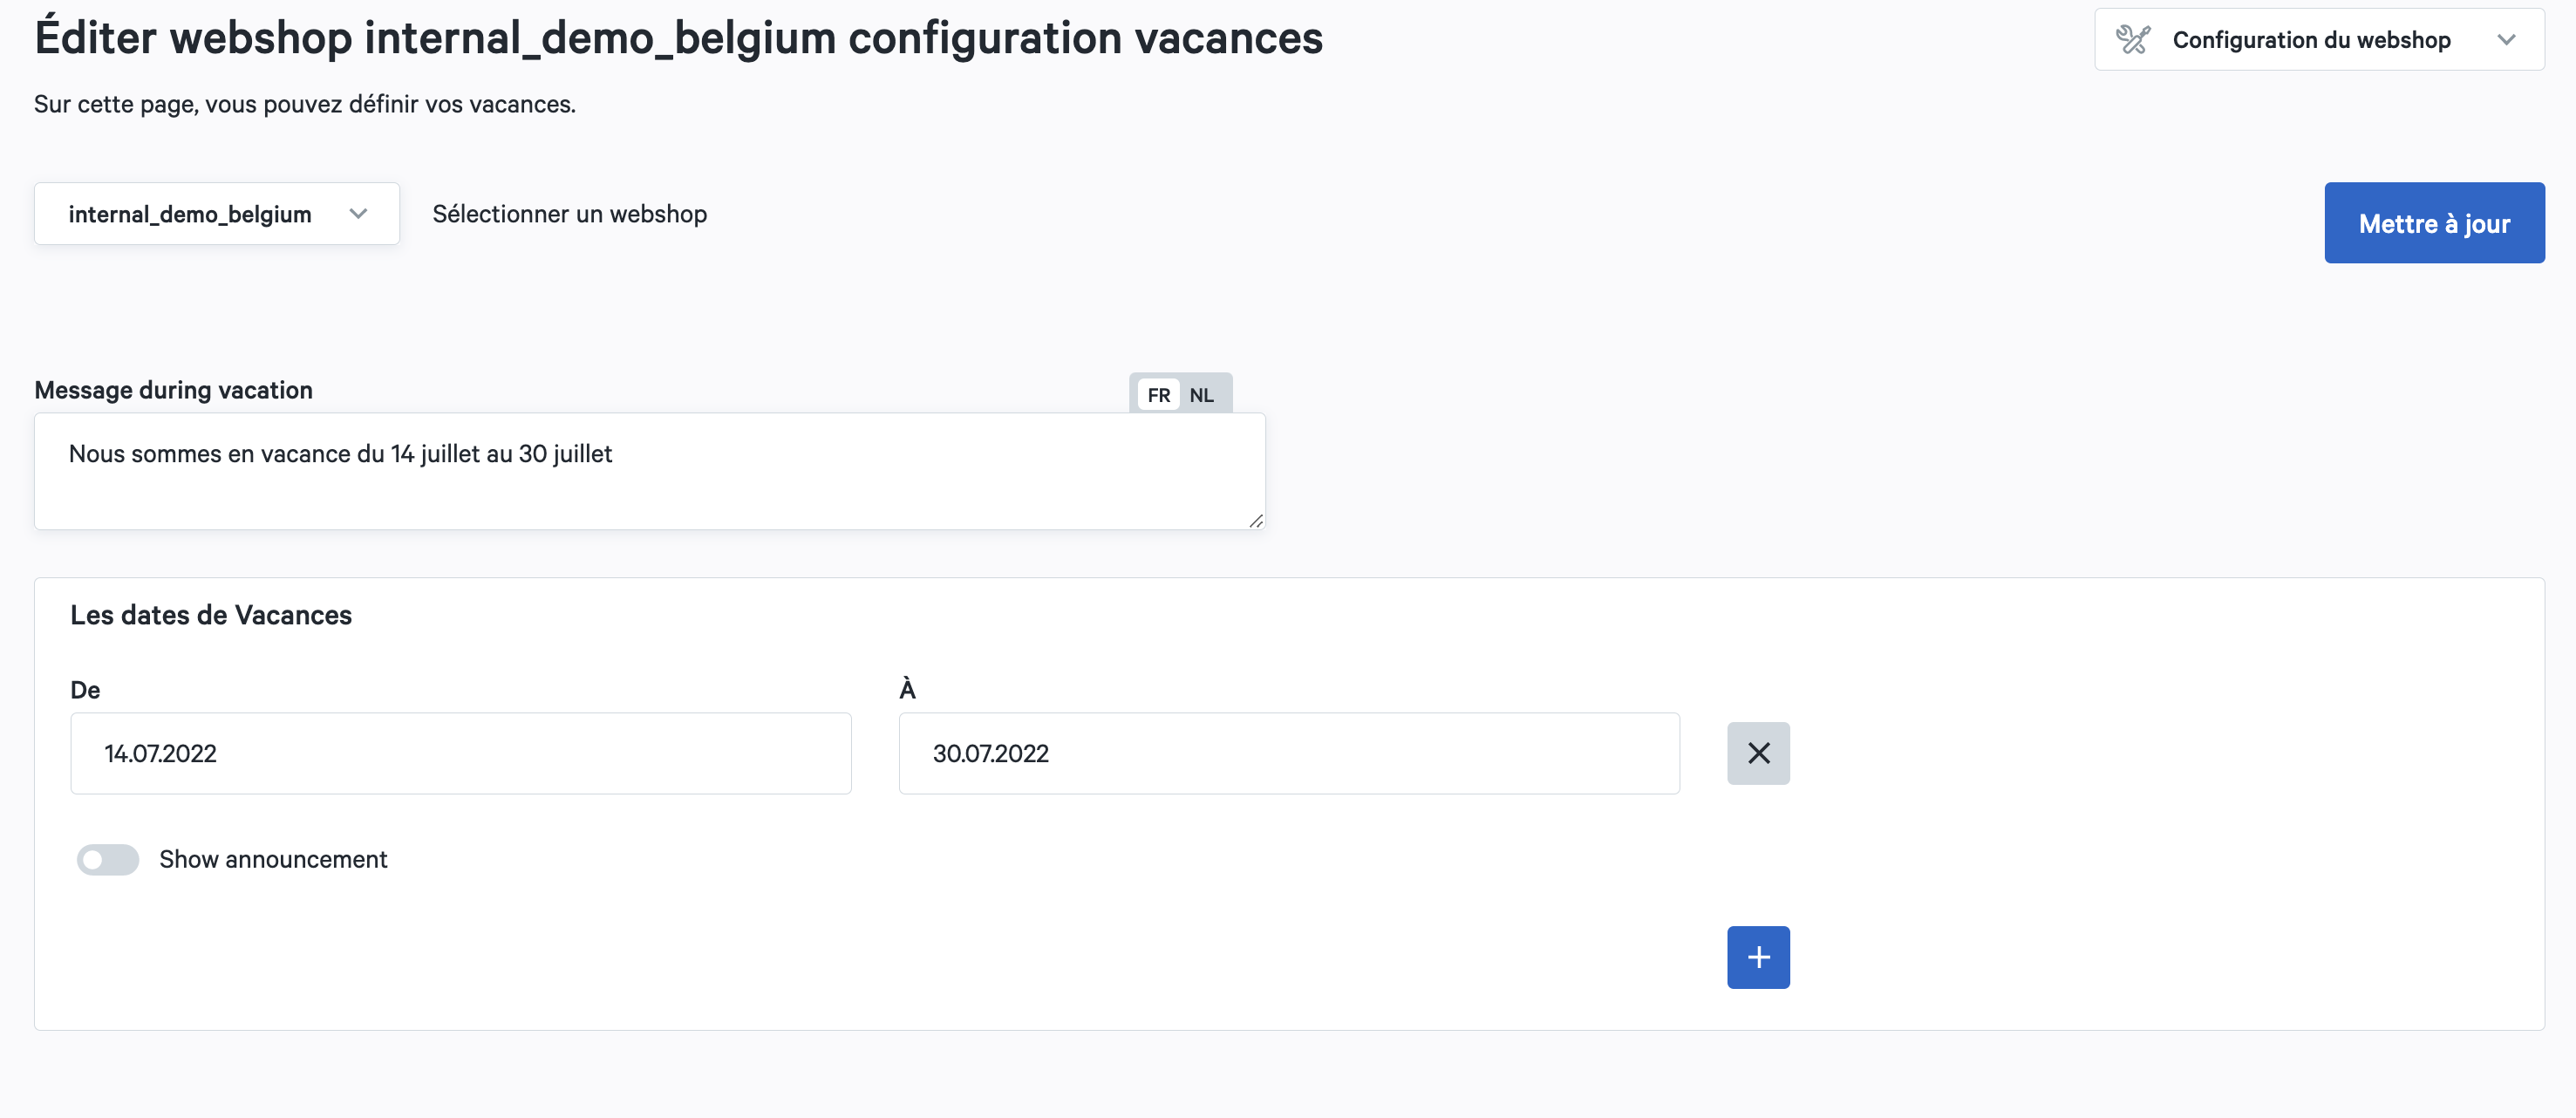This screenshot has width=2576, height=1118.
Task: Switch message language to FR tab
Action: [1158, 395]
